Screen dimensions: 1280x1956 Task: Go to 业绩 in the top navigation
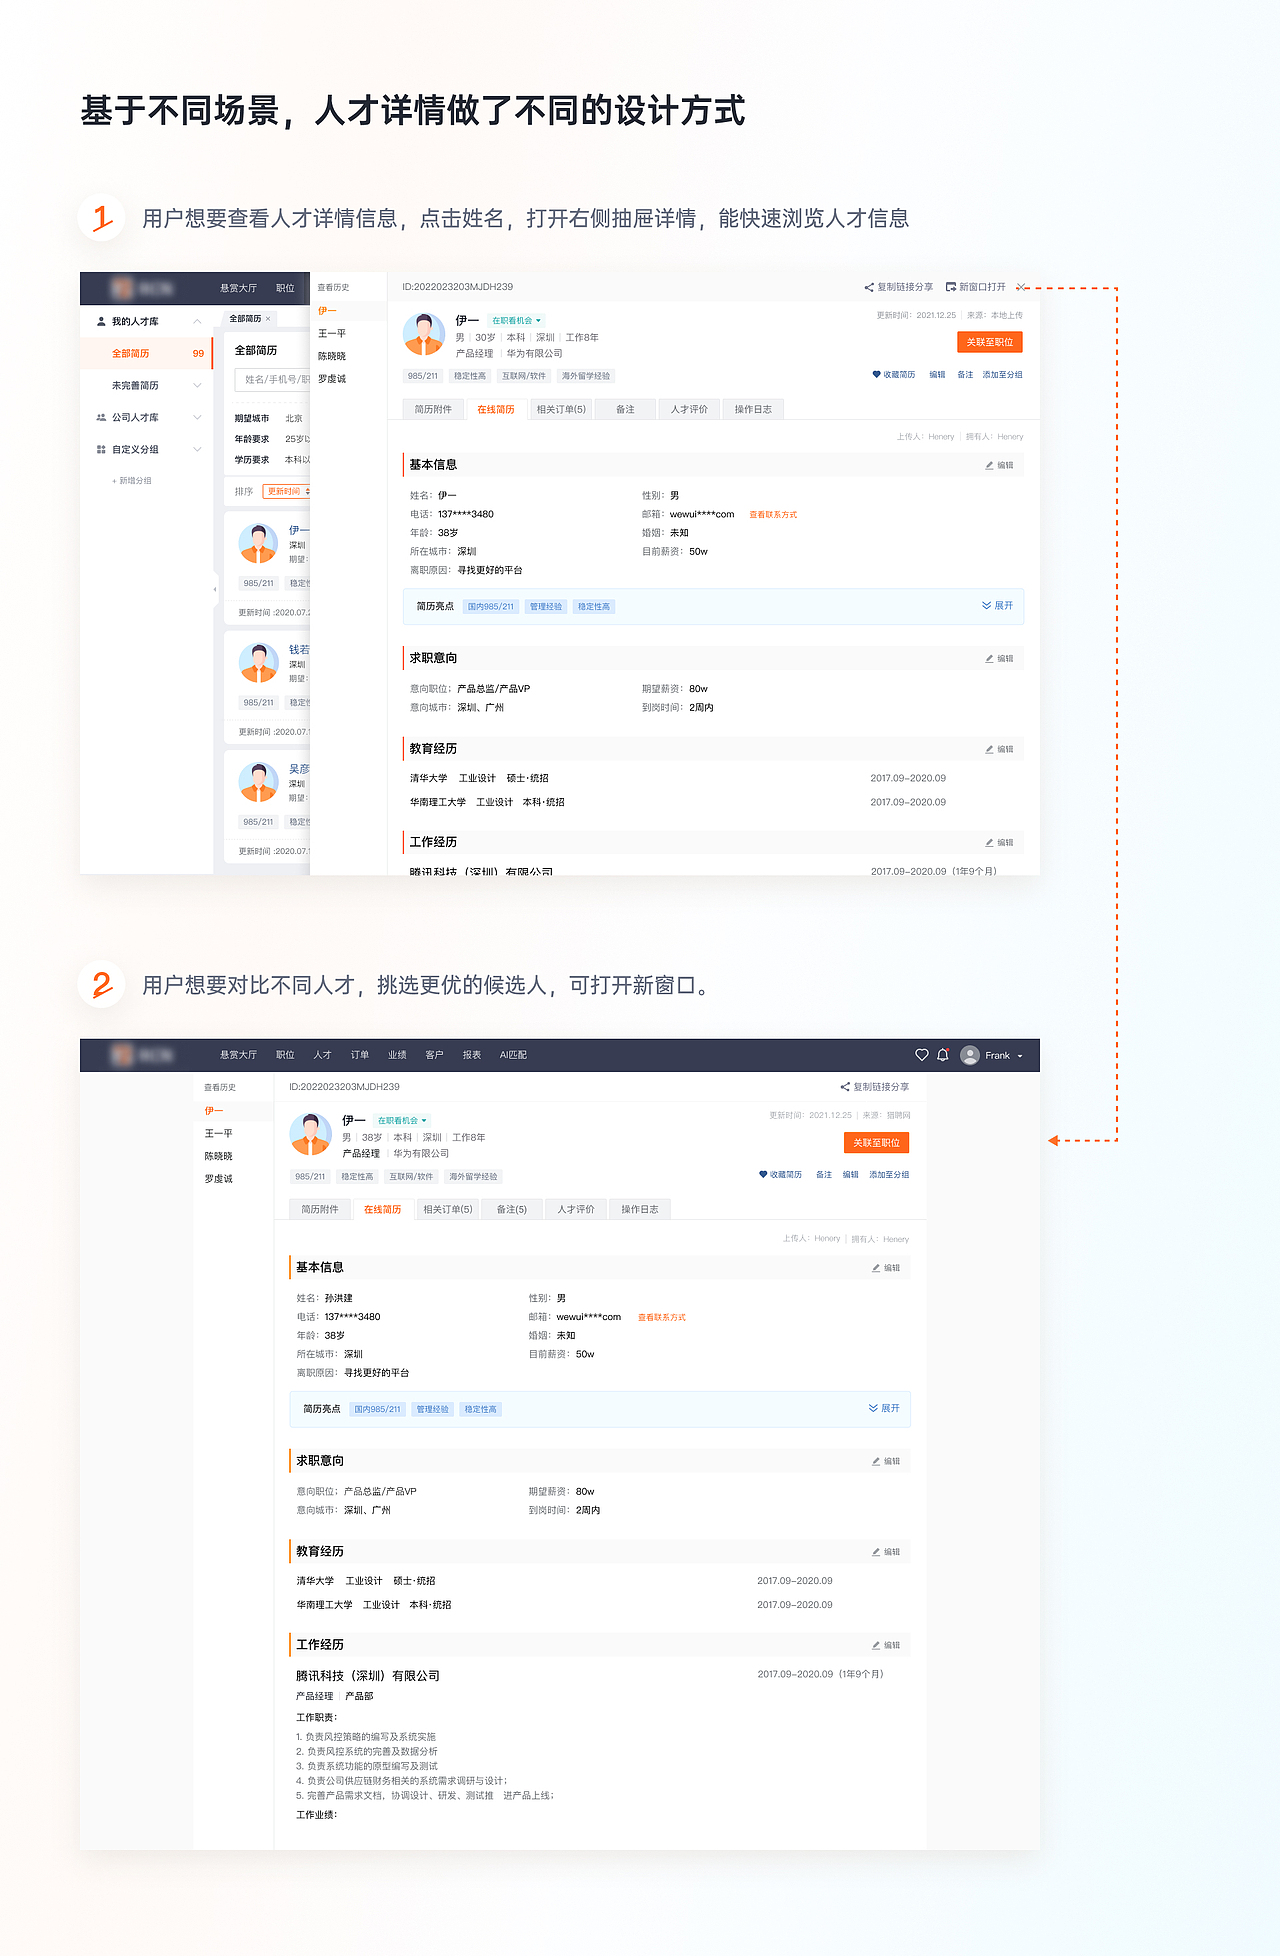397,1055
